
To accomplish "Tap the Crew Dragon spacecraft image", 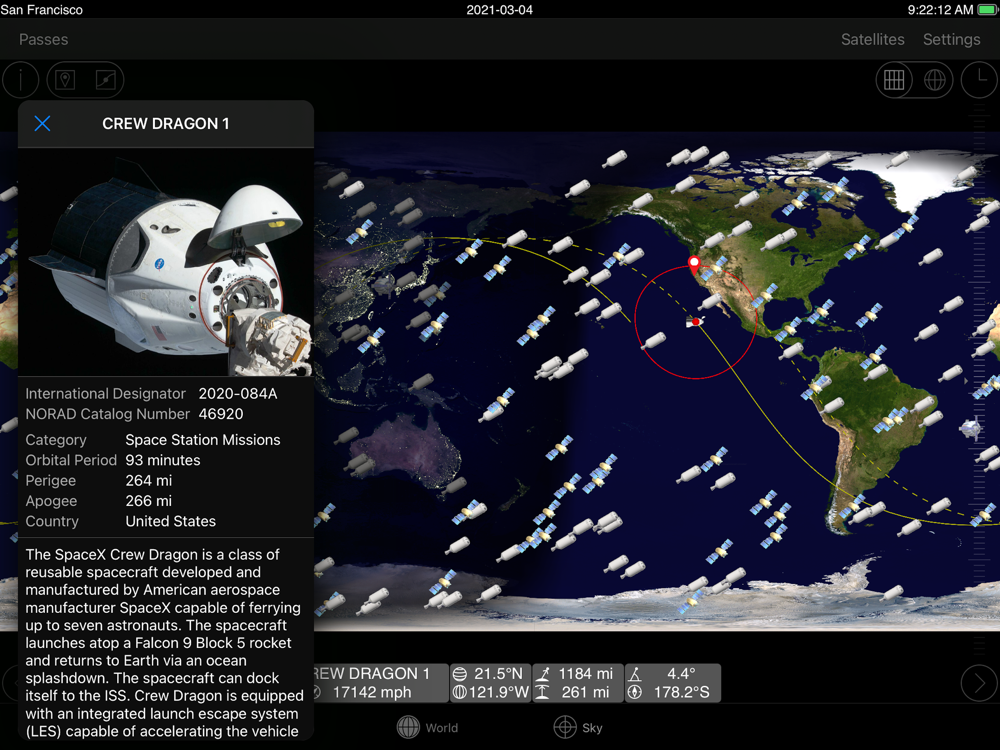I will (x=166, y=261).
